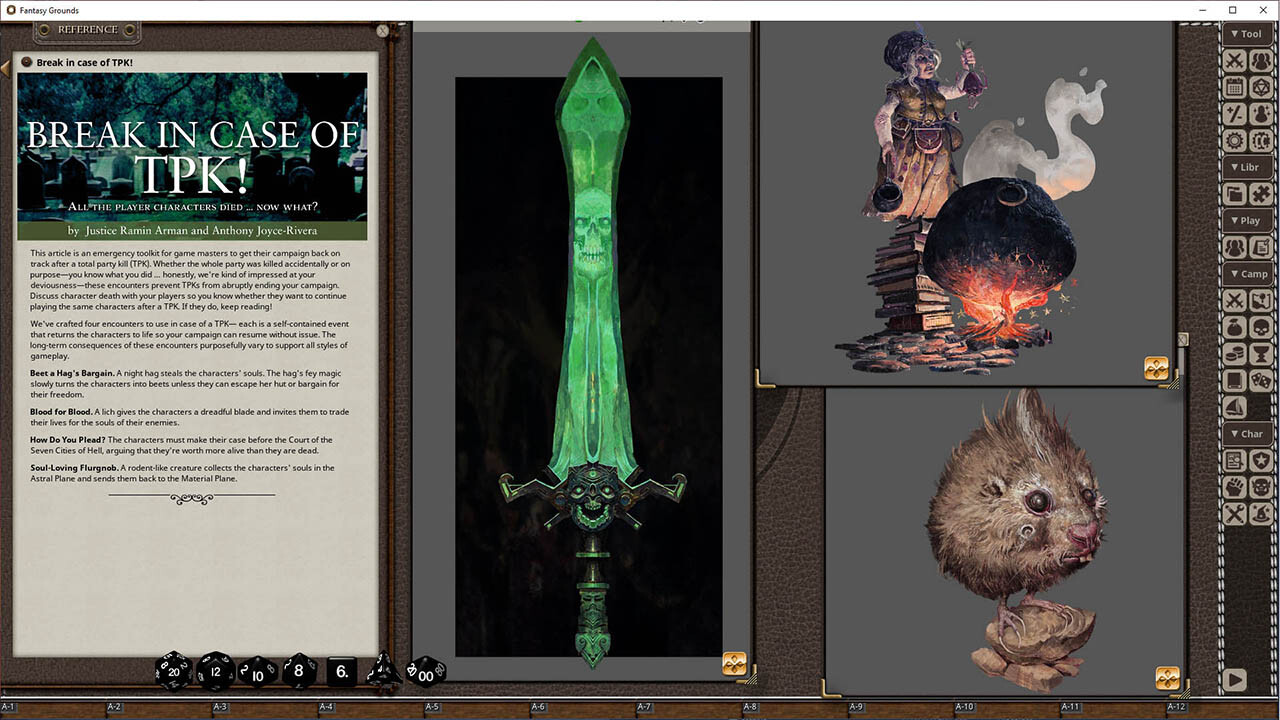This screenshot has width=1280, height=720.
Task: Open the calendar tool in the sidebar
Action: (1234, 87)
